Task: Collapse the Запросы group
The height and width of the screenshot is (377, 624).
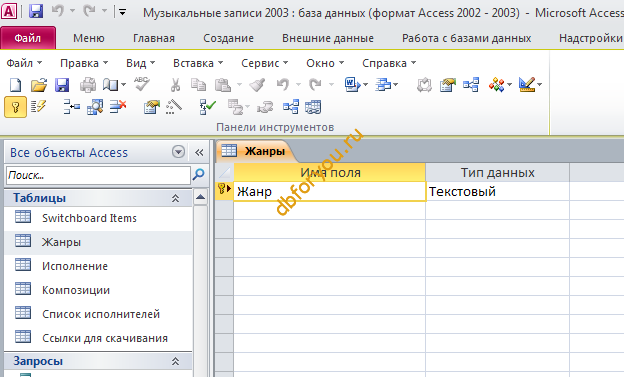Action: 175,361
